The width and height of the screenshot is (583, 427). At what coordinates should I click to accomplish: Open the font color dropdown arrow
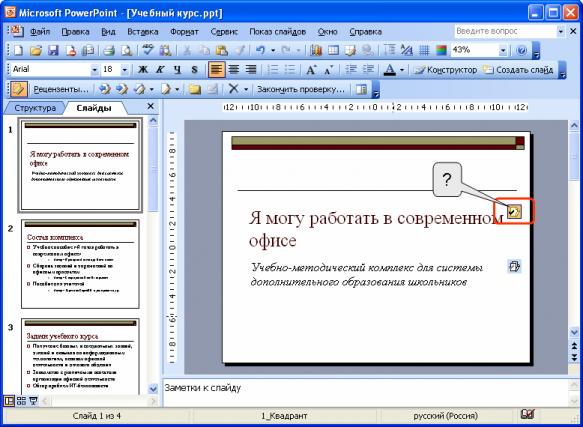[402, 70]
